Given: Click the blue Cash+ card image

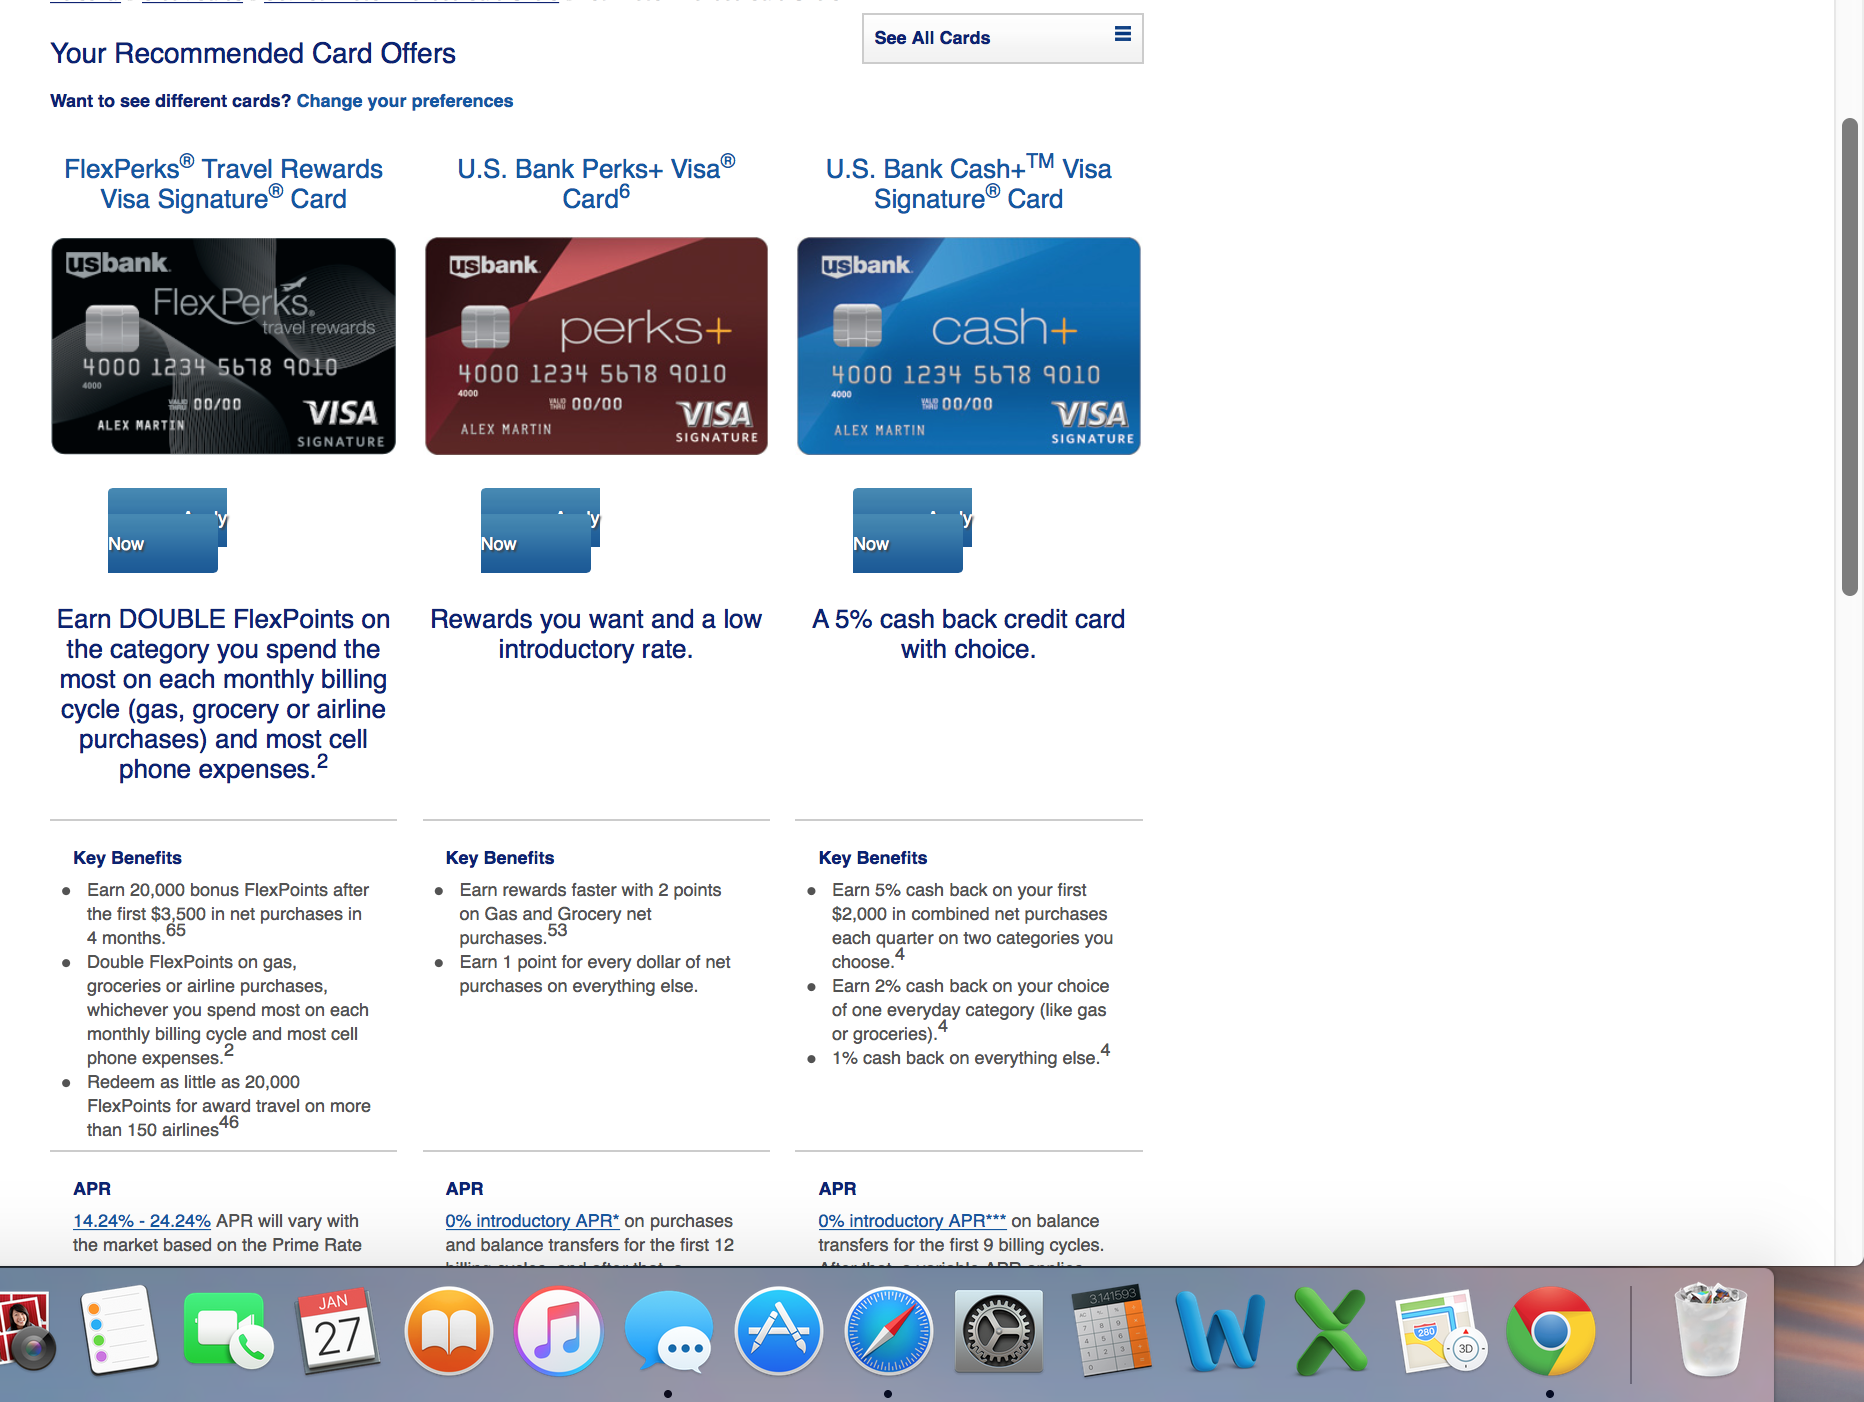Looking at the screenshot, I should click(x=968, y=346).
